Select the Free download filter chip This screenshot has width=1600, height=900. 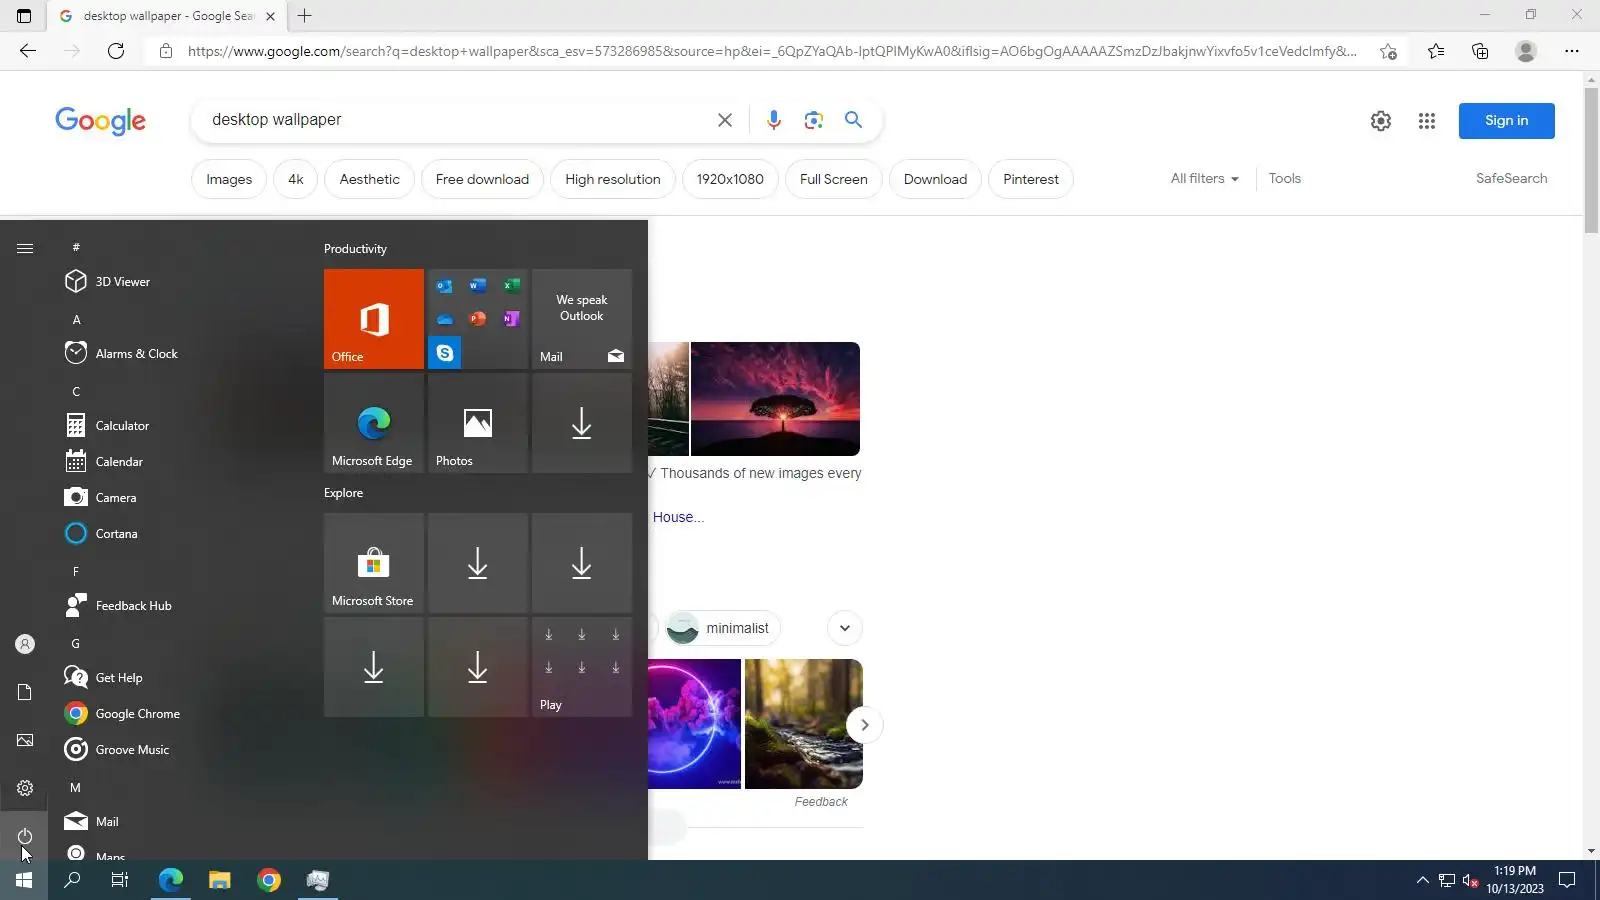482,179
